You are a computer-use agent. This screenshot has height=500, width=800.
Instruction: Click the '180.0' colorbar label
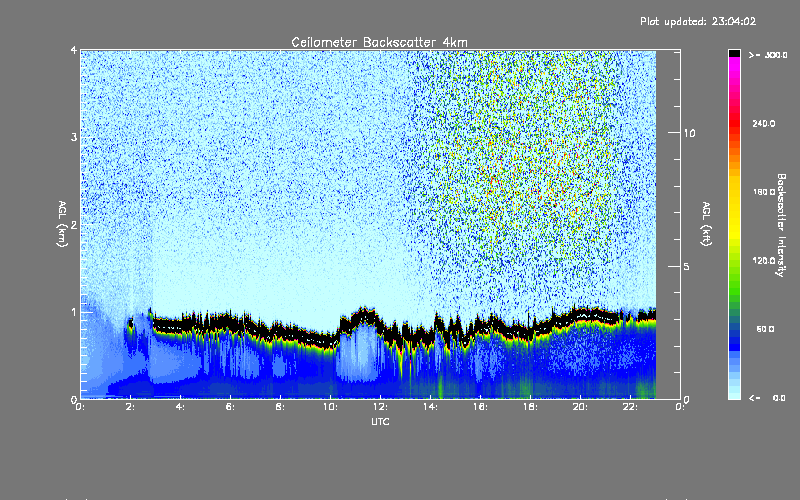point(764,192)
